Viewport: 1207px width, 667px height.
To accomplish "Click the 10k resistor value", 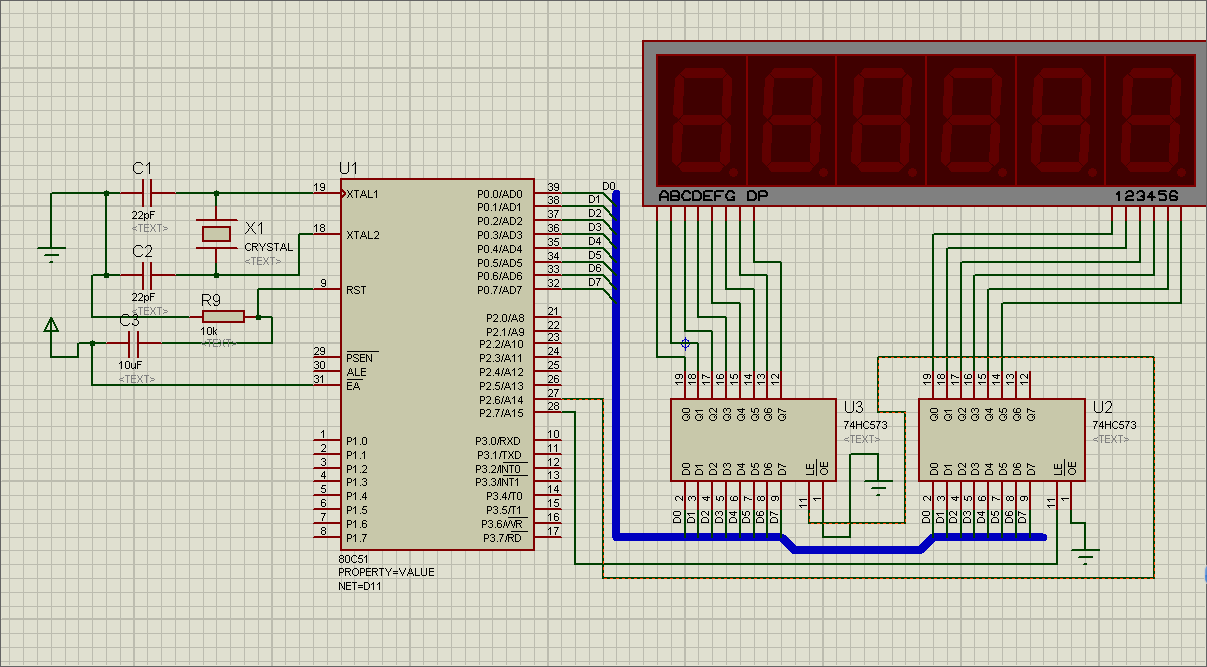I will click(x=209, y=331).
